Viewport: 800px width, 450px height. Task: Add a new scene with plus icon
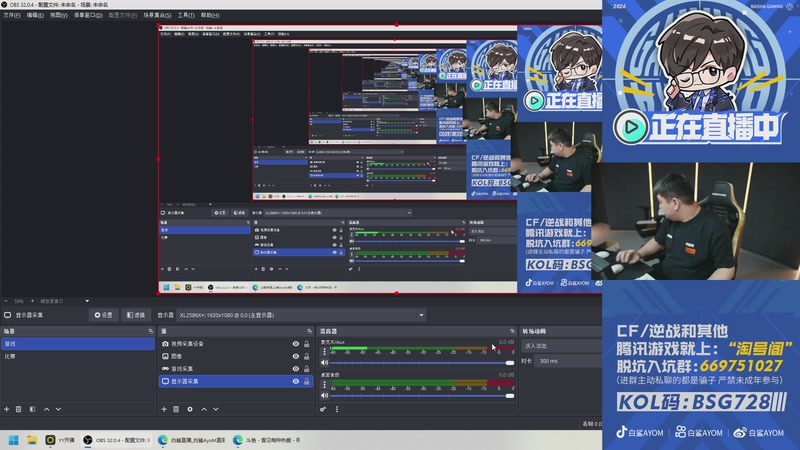click(7, 409)
